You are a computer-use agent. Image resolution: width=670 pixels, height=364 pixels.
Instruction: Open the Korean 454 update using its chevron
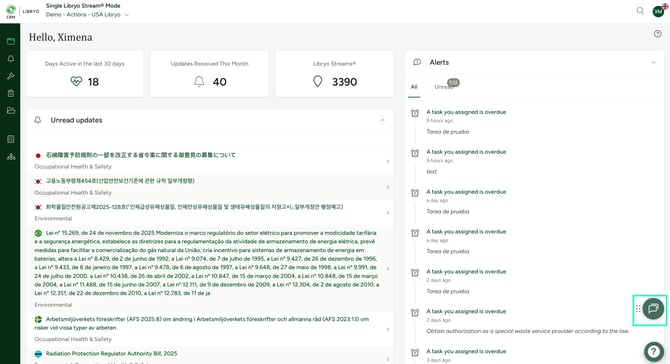(388, 187)
